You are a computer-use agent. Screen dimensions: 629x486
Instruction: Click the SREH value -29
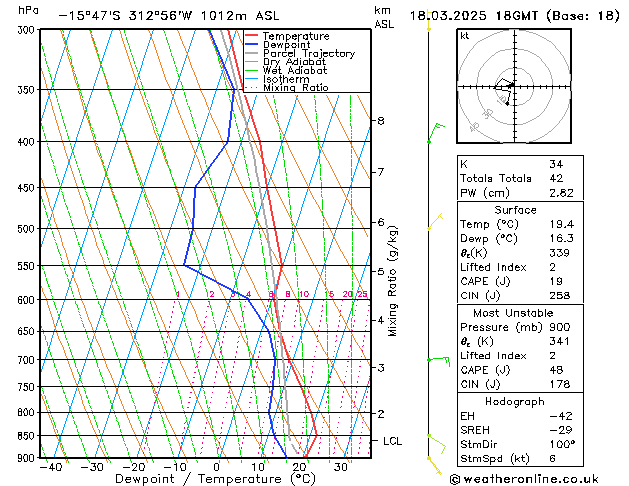coord(561,430)
